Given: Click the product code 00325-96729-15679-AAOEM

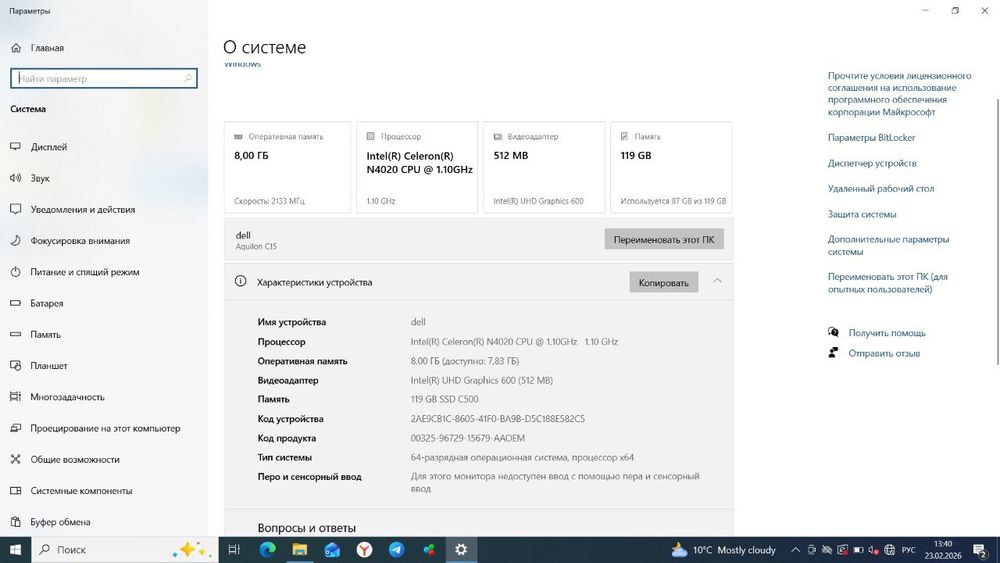Looking at the screenshot, I should pyautogui.click(x=467, y=438).
